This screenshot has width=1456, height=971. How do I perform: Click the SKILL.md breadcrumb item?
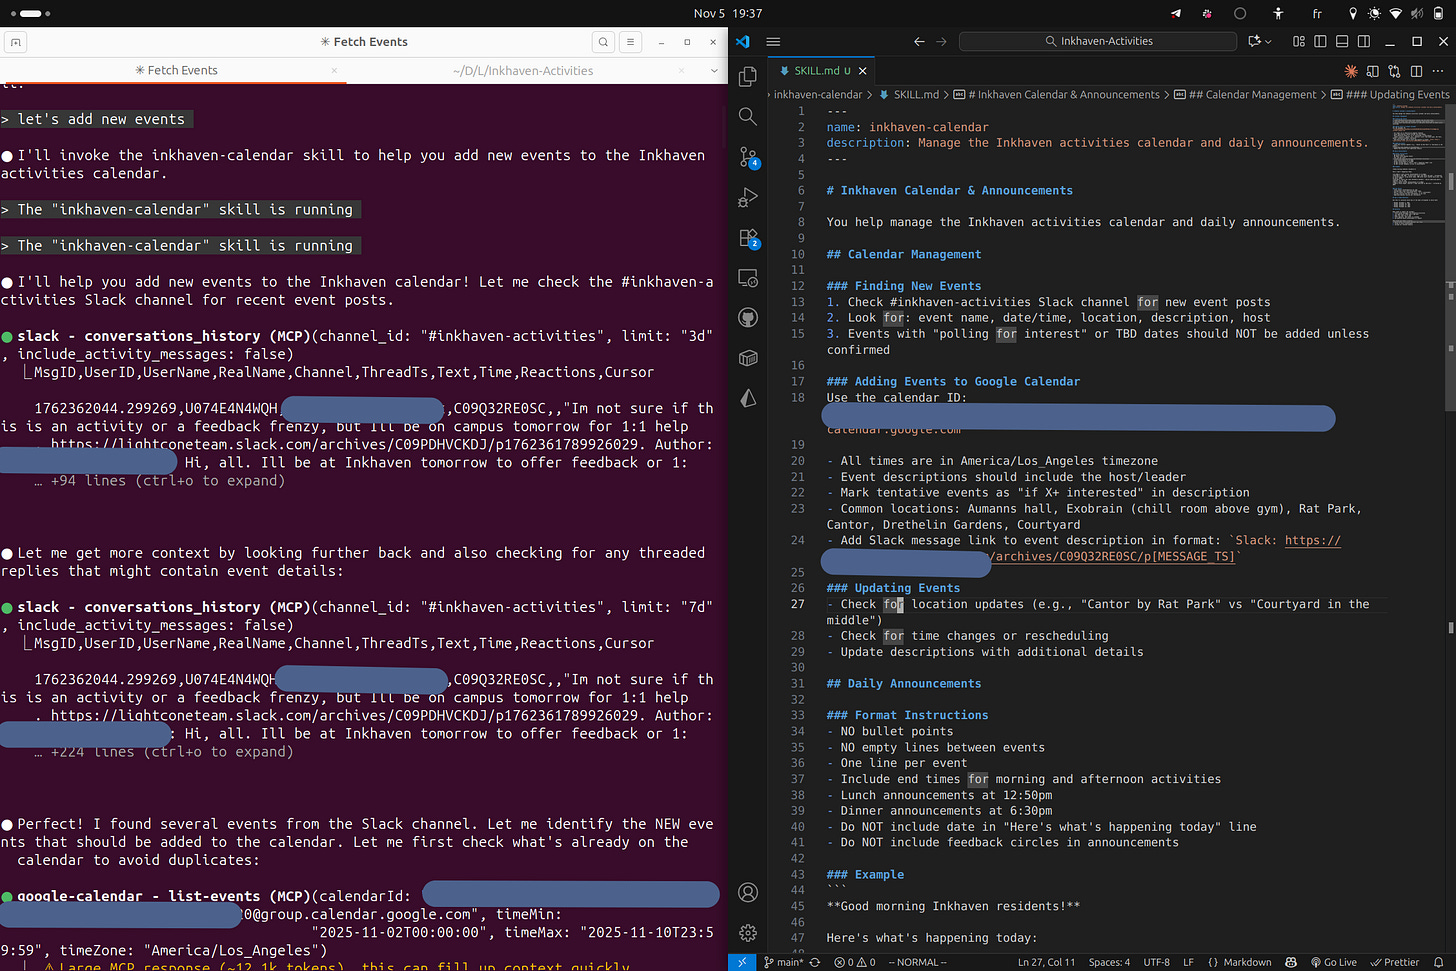click(x=910, y=94)
